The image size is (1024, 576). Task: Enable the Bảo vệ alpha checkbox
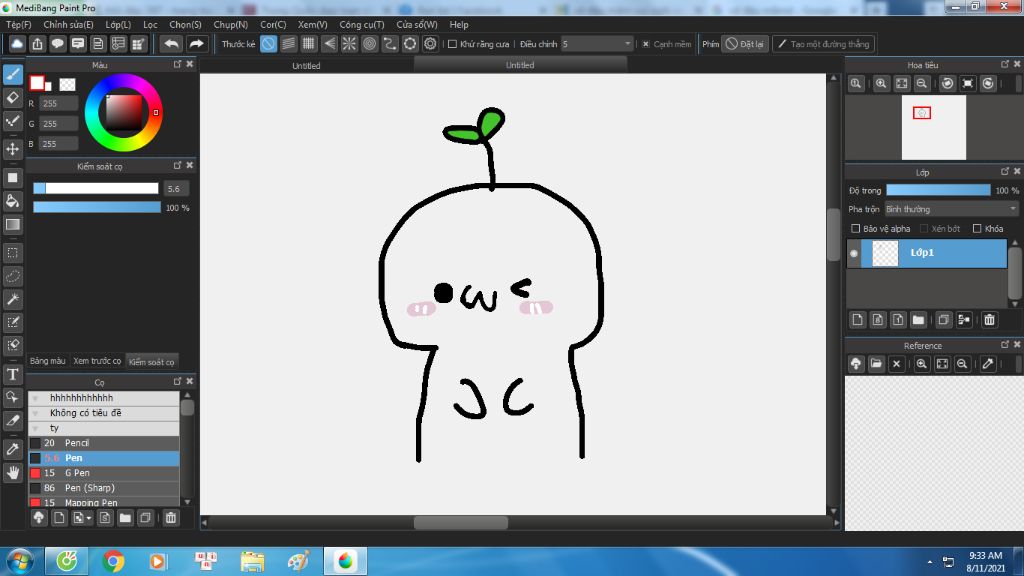856,229
